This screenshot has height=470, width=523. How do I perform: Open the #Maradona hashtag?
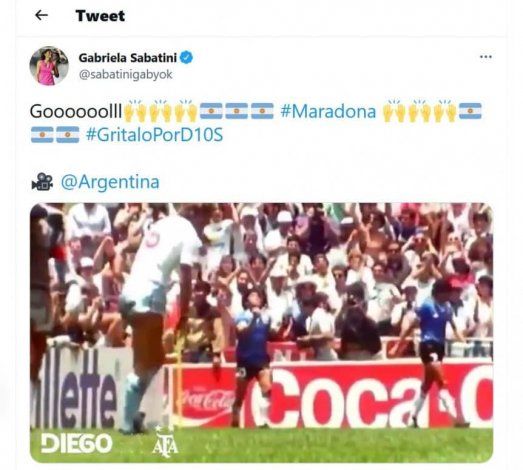tap(328, 111)
